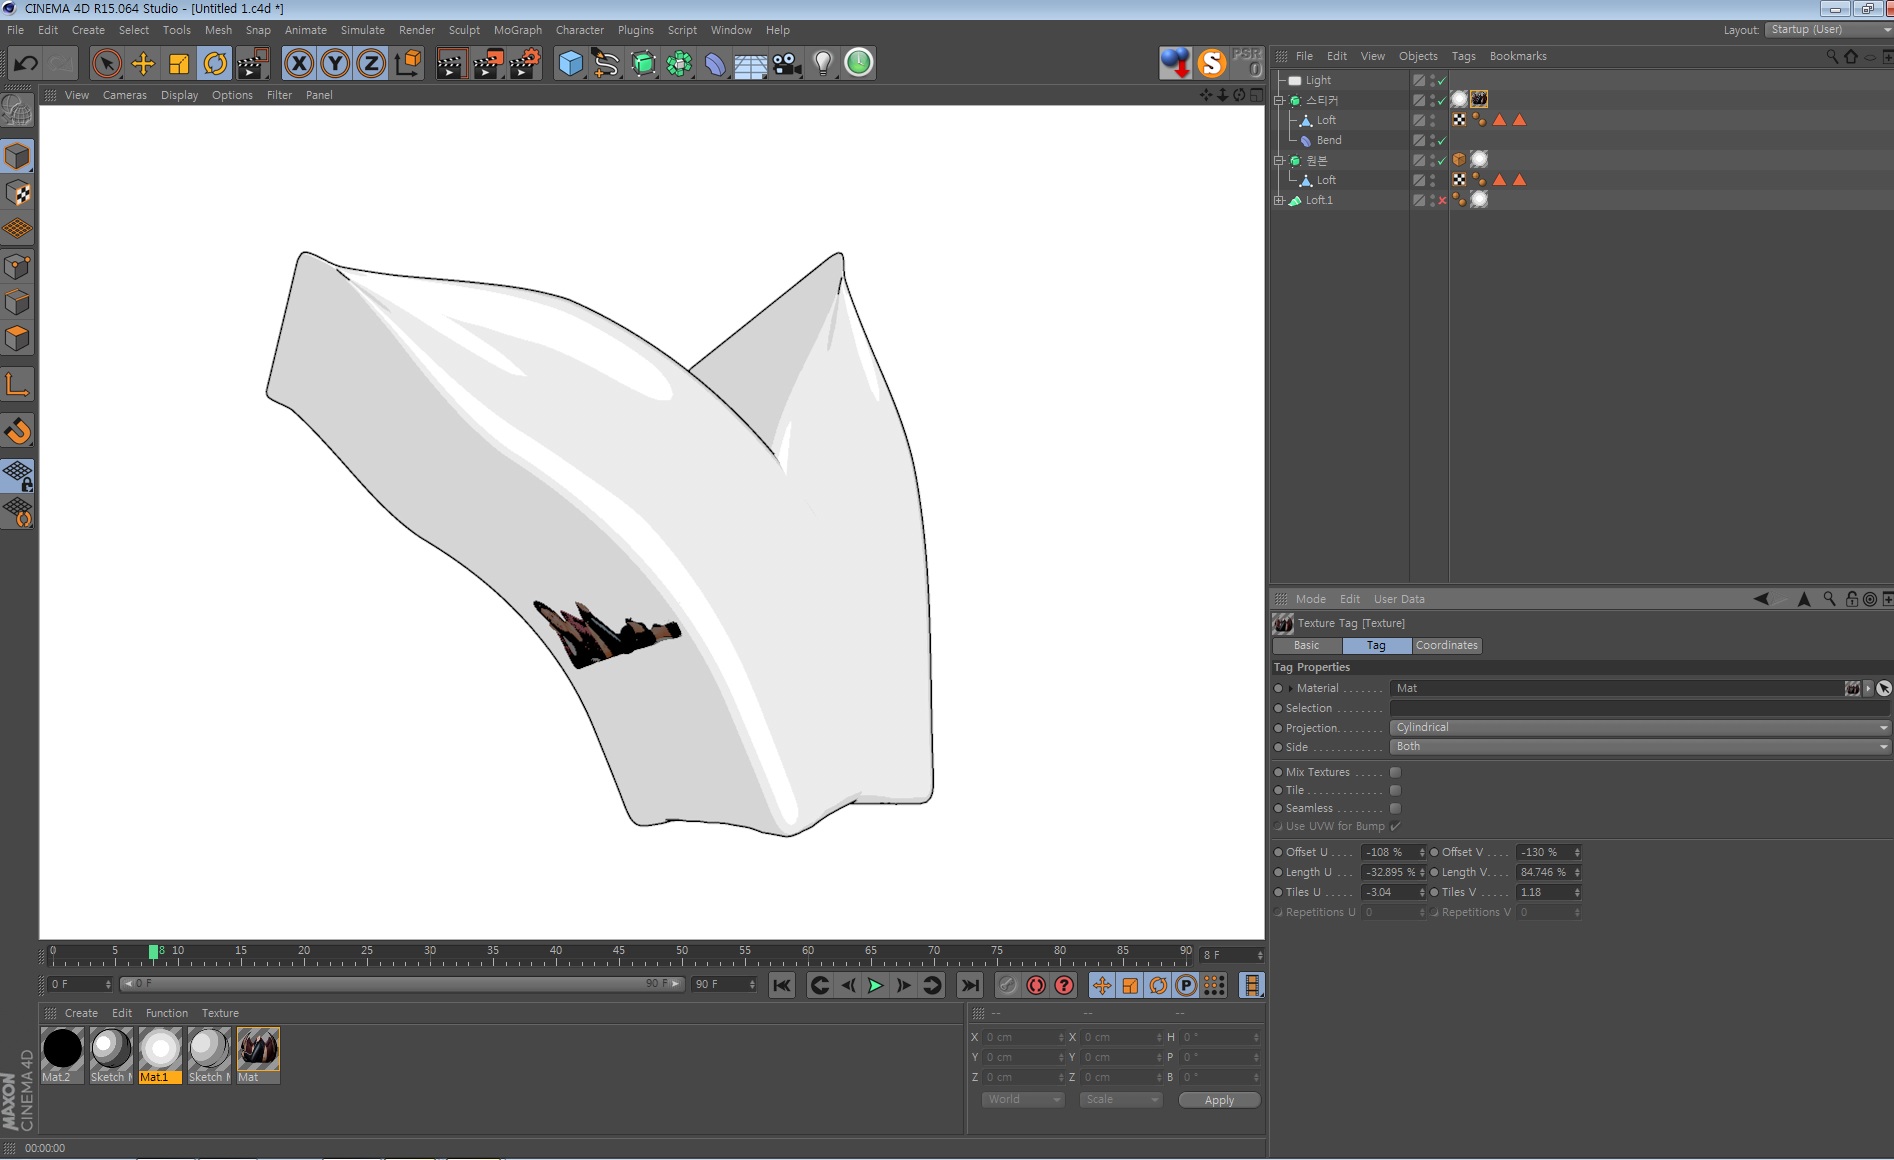Screen dimensions: 1894x1160
Task: Open the Sculpt menu
Action: (x=464, y=30)
